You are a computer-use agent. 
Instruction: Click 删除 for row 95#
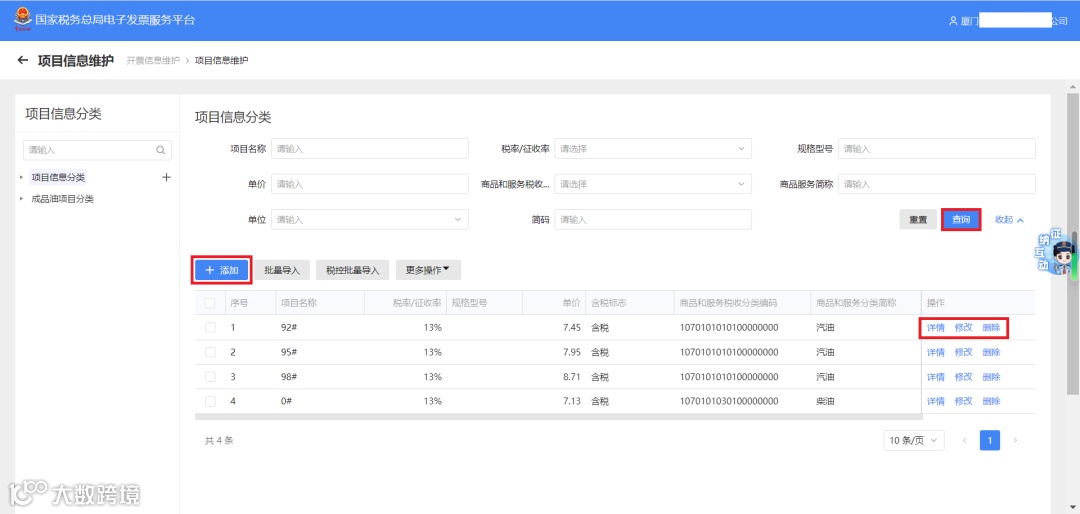click(x=991, y=352)
